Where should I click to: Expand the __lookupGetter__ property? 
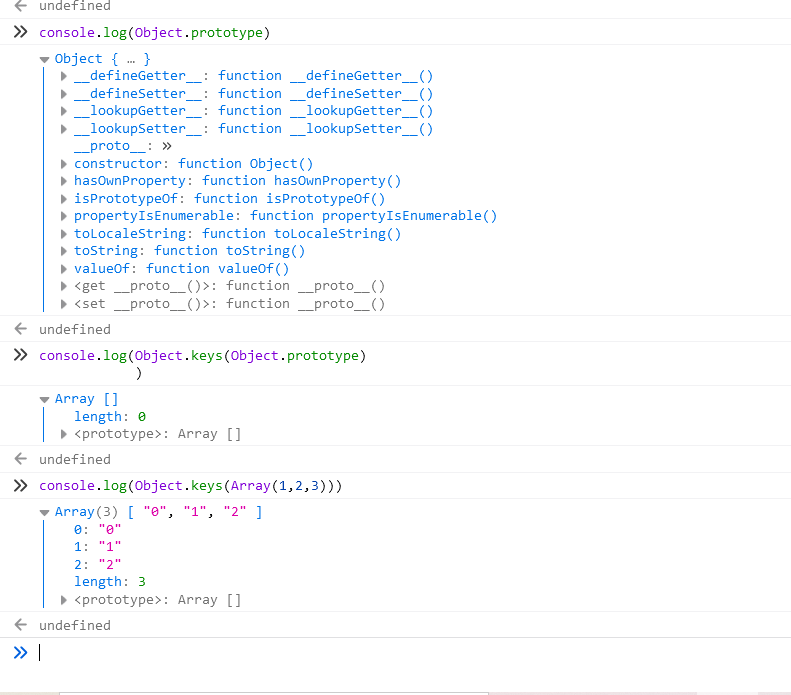[x=64, y=111]
